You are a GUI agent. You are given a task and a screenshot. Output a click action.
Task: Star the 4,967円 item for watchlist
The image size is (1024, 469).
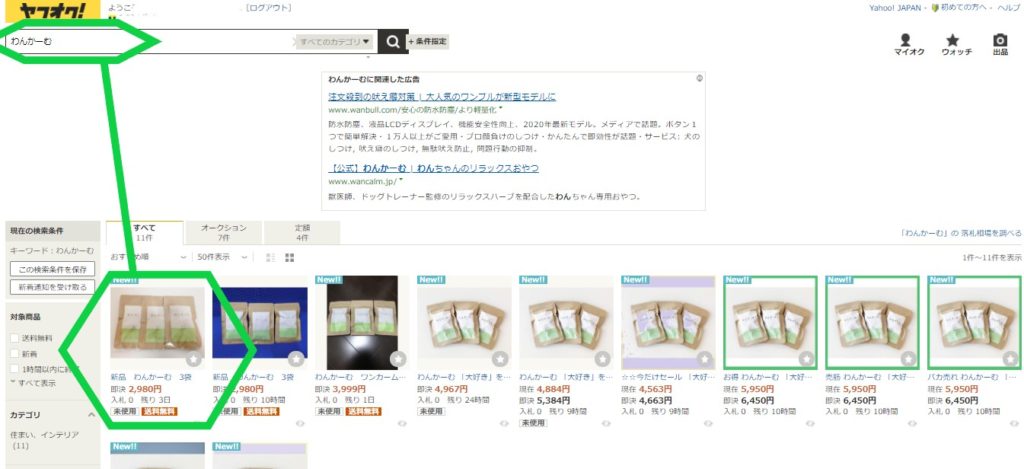(500, 359)
